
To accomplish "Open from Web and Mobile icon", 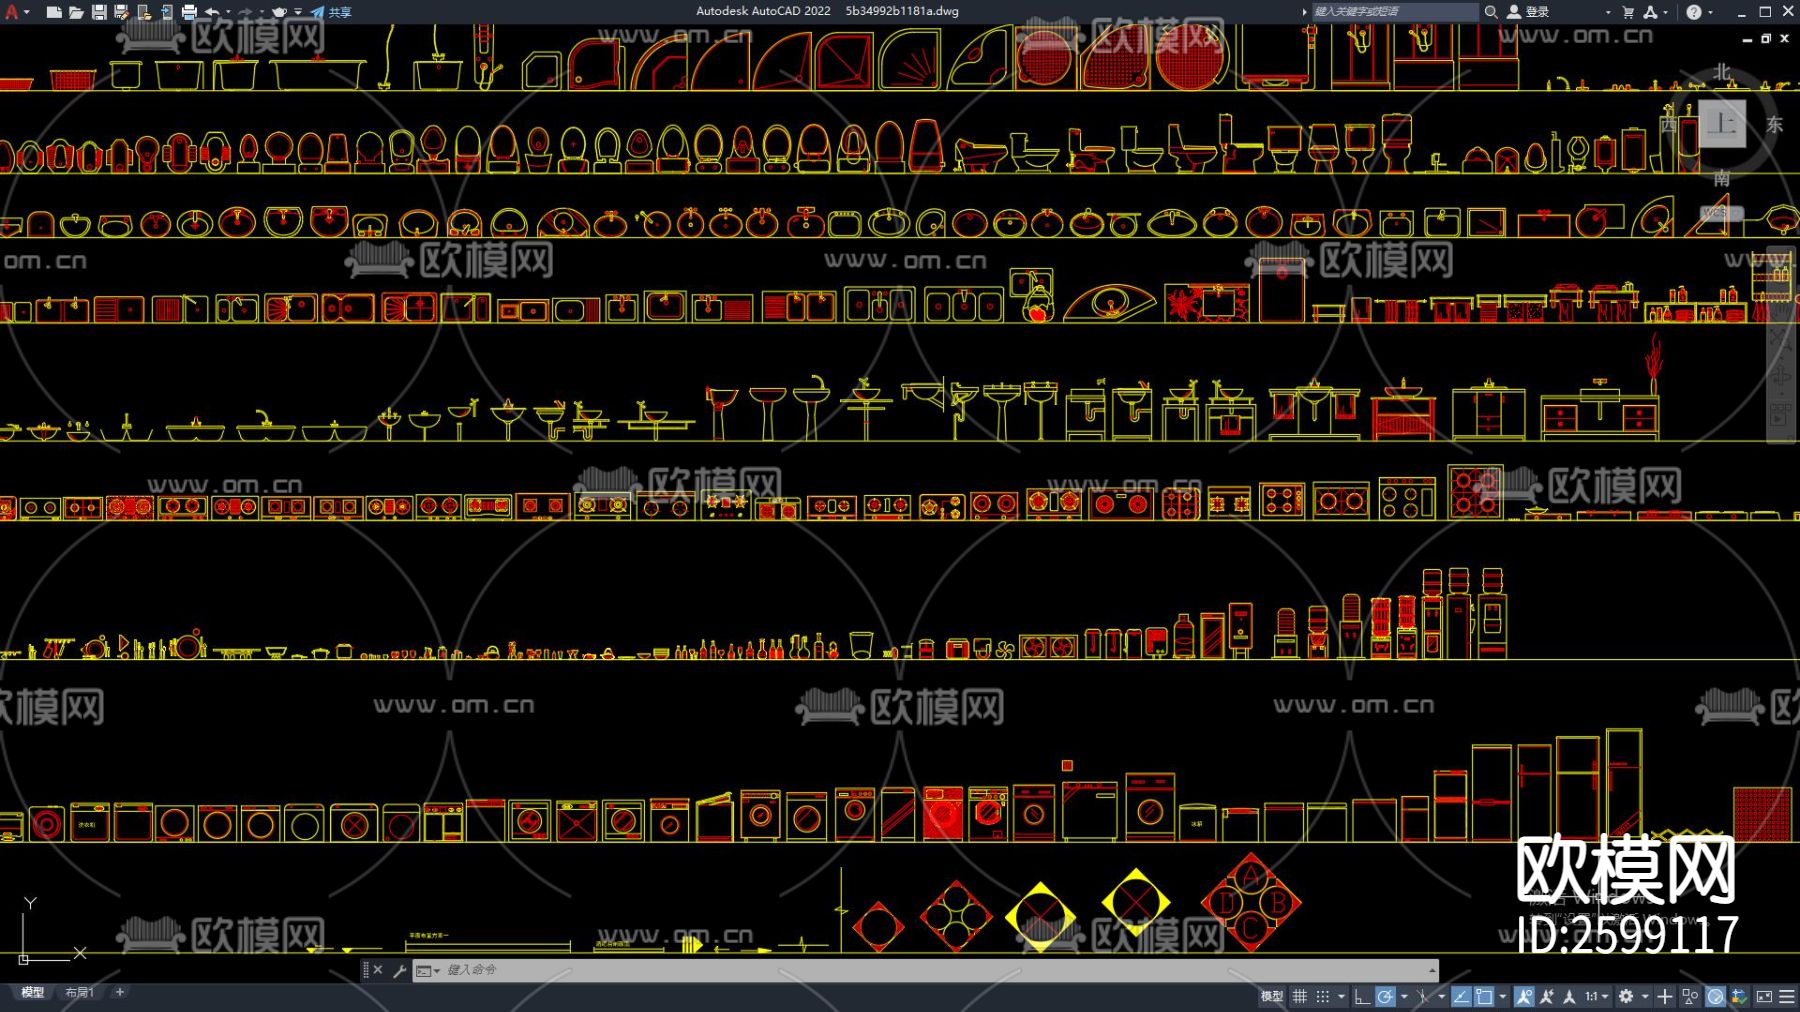I will click(x=144, y=12).
